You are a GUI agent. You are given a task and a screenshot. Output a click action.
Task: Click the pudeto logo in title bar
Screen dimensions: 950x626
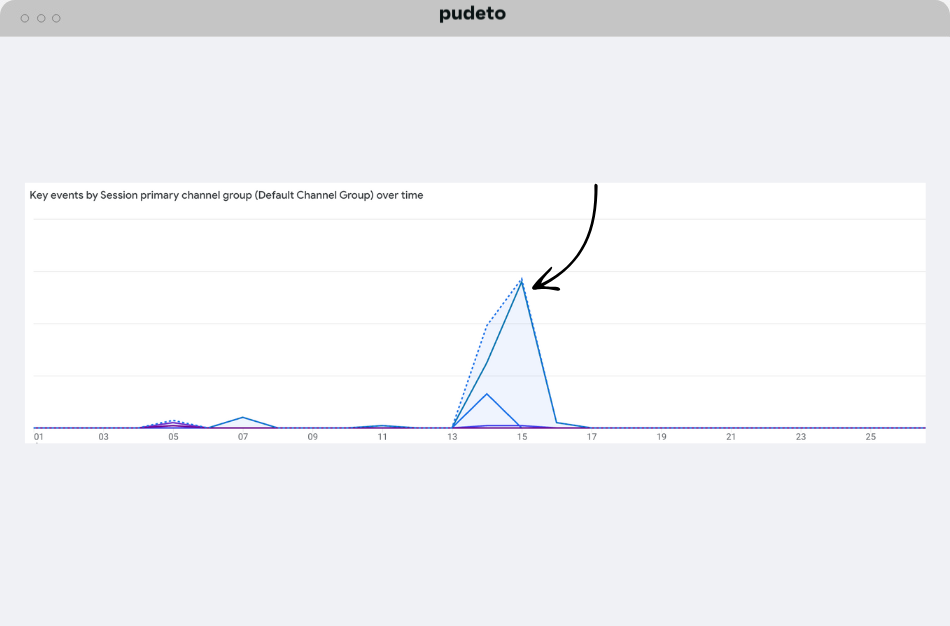pos(472,14)
